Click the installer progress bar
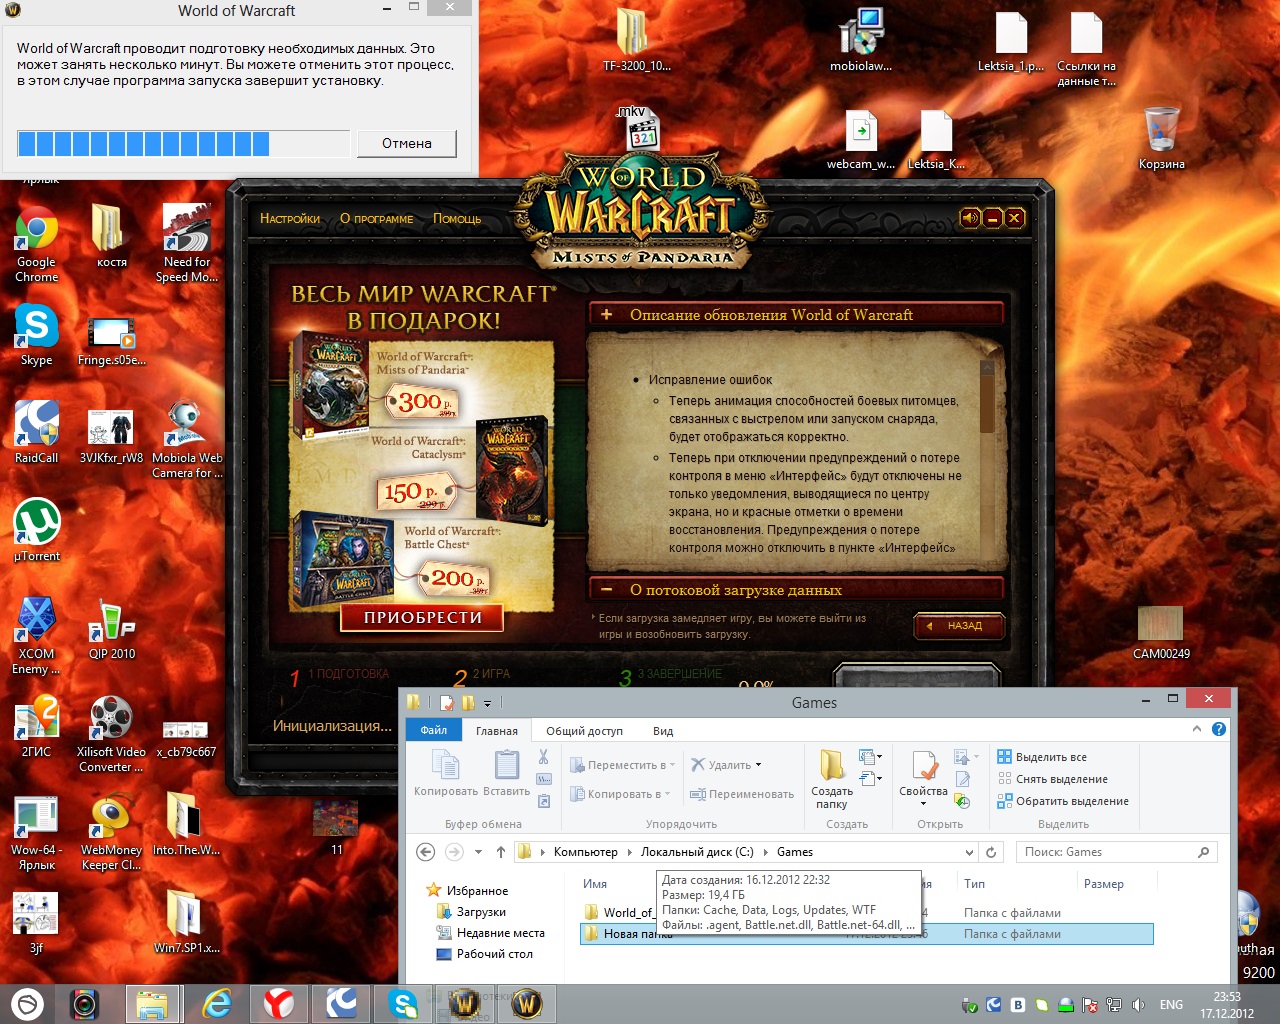The image size is (1280, 1024). (x=184, y=143)
